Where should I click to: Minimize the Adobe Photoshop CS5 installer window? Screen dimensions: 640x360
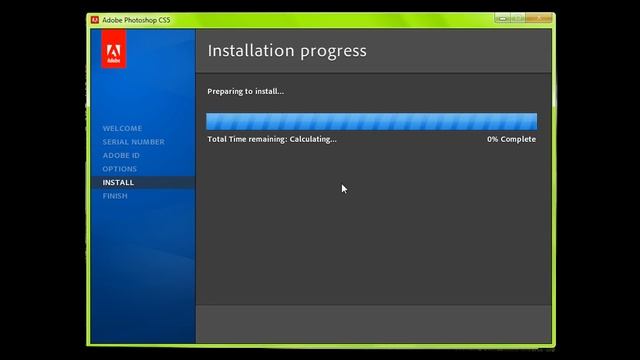pos(502,18)
